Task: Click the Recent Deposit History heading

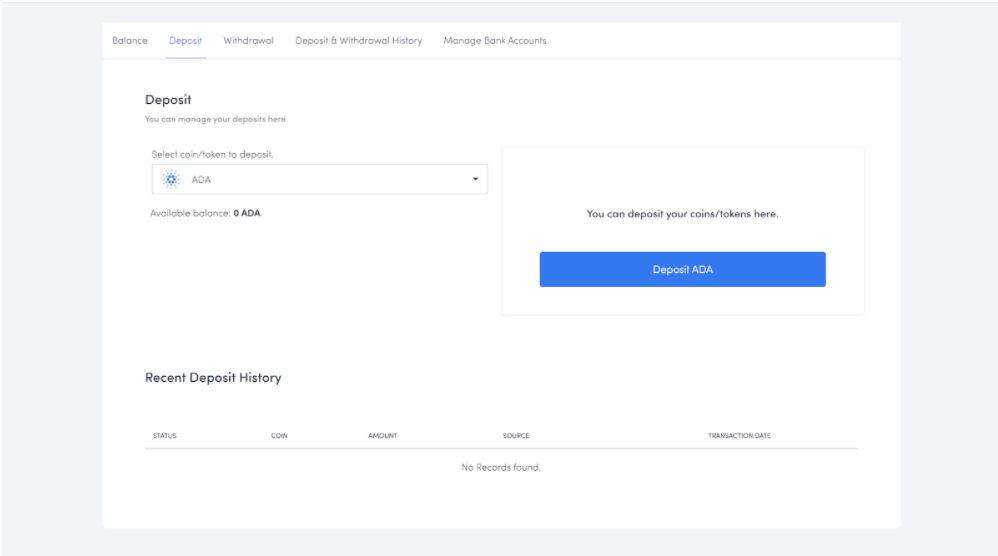Action: (x=213, y=378)
